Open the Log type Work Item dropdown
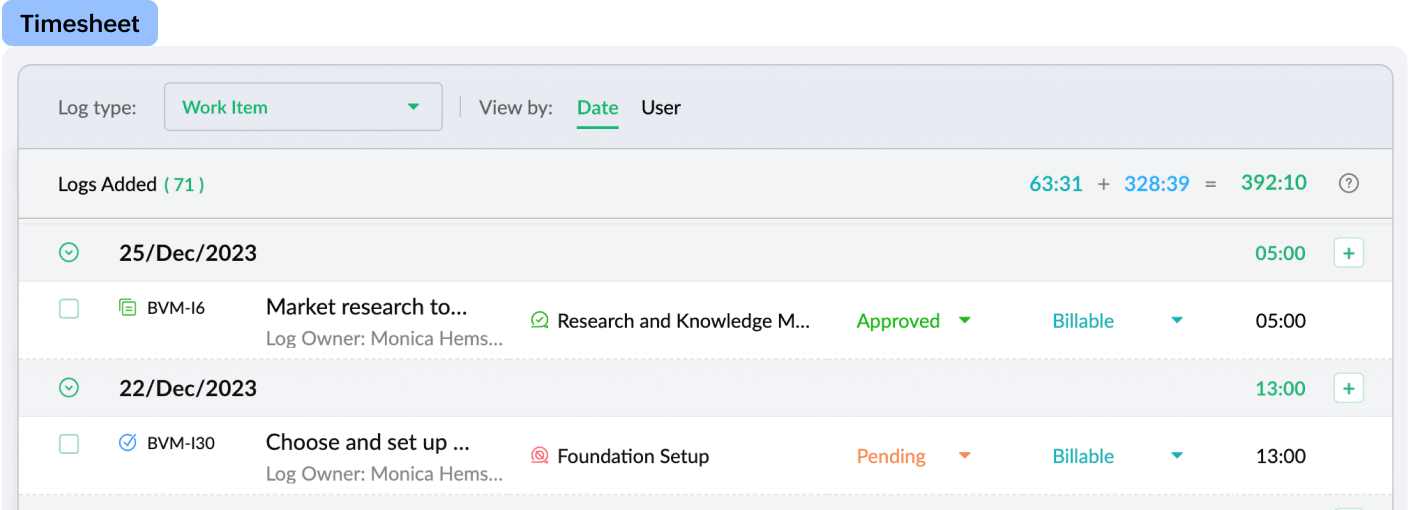This screenshot has height=510, width=1408. [303, 107]
